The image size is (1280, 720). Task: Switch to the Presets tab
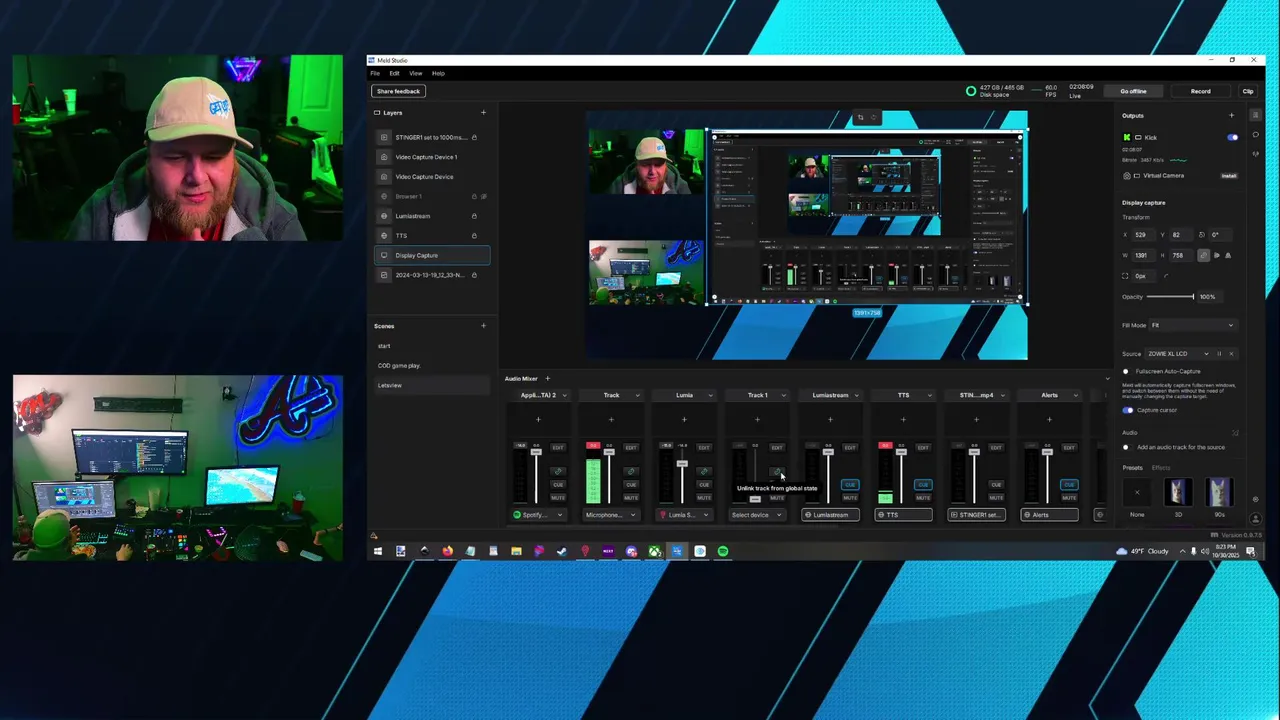point(1132,468)
